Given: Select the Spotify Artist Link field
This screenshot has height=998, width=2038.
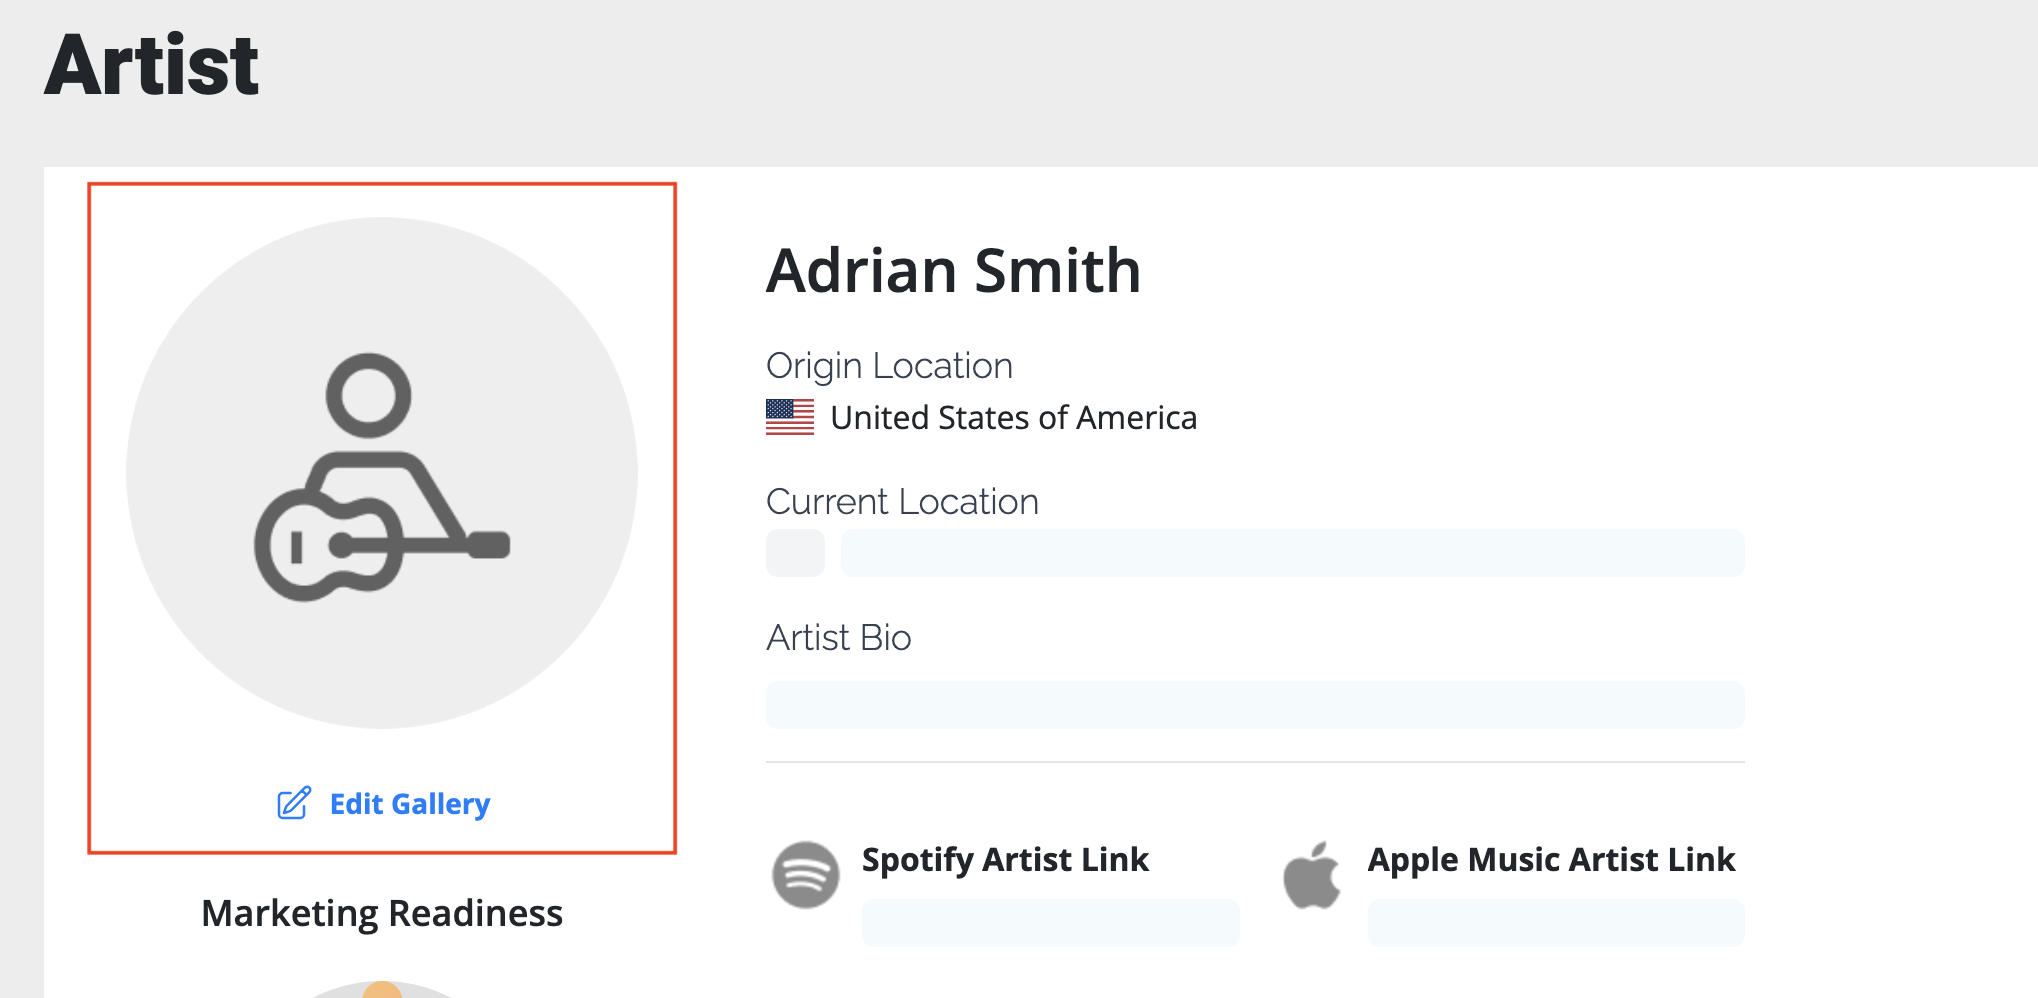Looking at the screenshot, I should [1050, 922].
